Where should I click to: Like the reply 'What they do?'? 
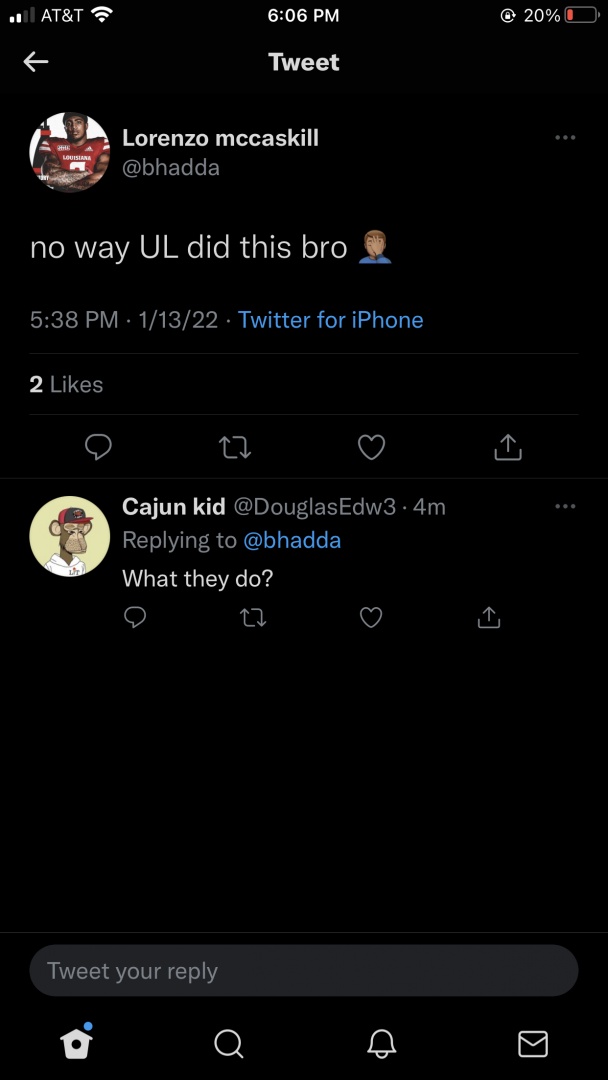click(x=371, y=618)
